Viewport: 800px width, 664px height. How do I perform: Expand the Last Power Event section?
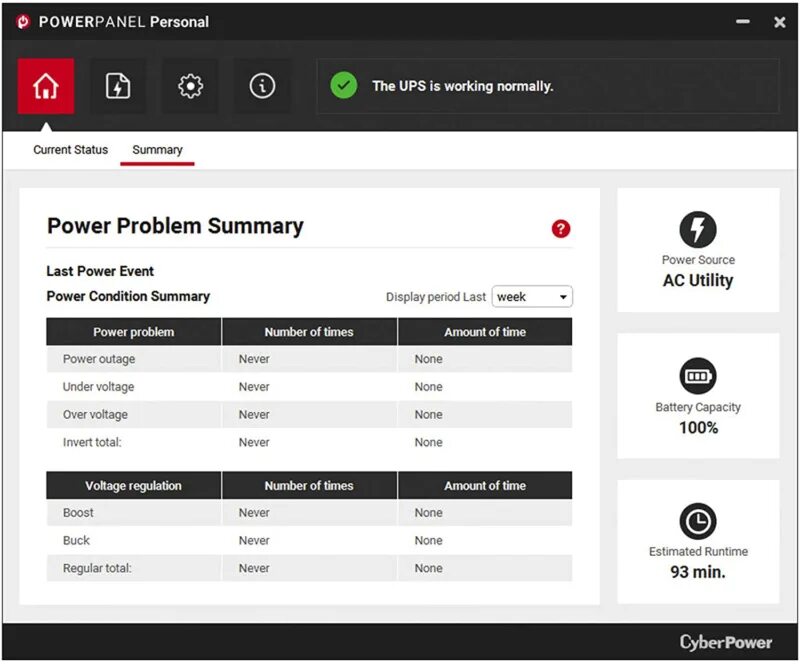[99, 271]
